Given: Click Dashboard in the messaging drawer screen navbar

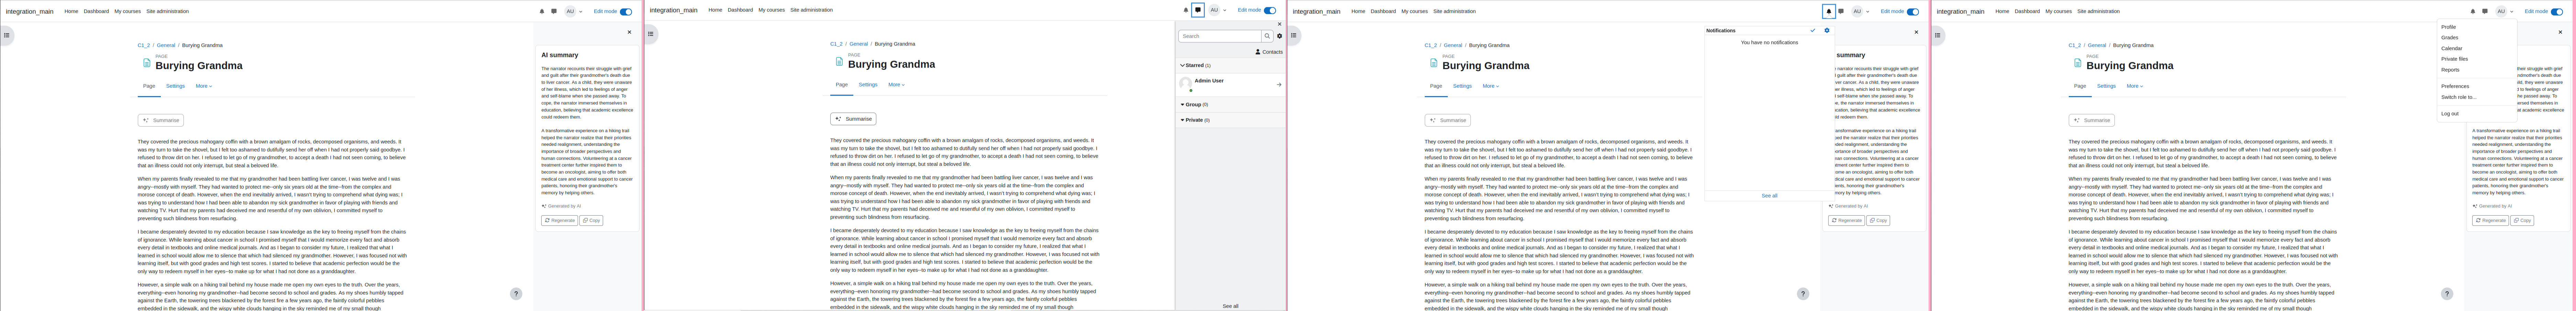Looking at the screenshot, I should (740, 10).
